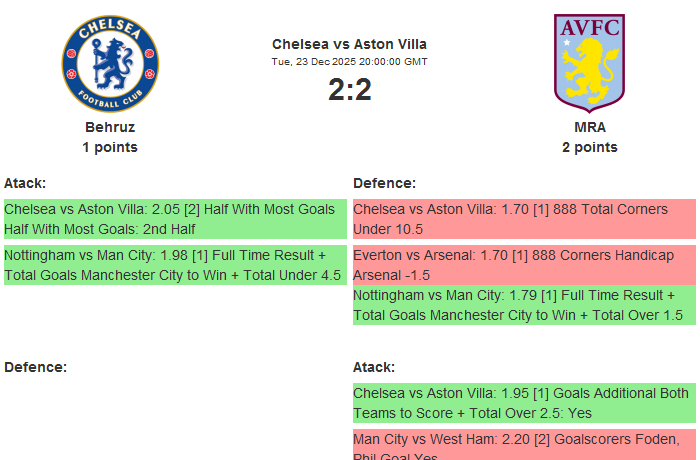
Task: Click the Chelsea Football Club crest
Action: click(x=110, y=63)
